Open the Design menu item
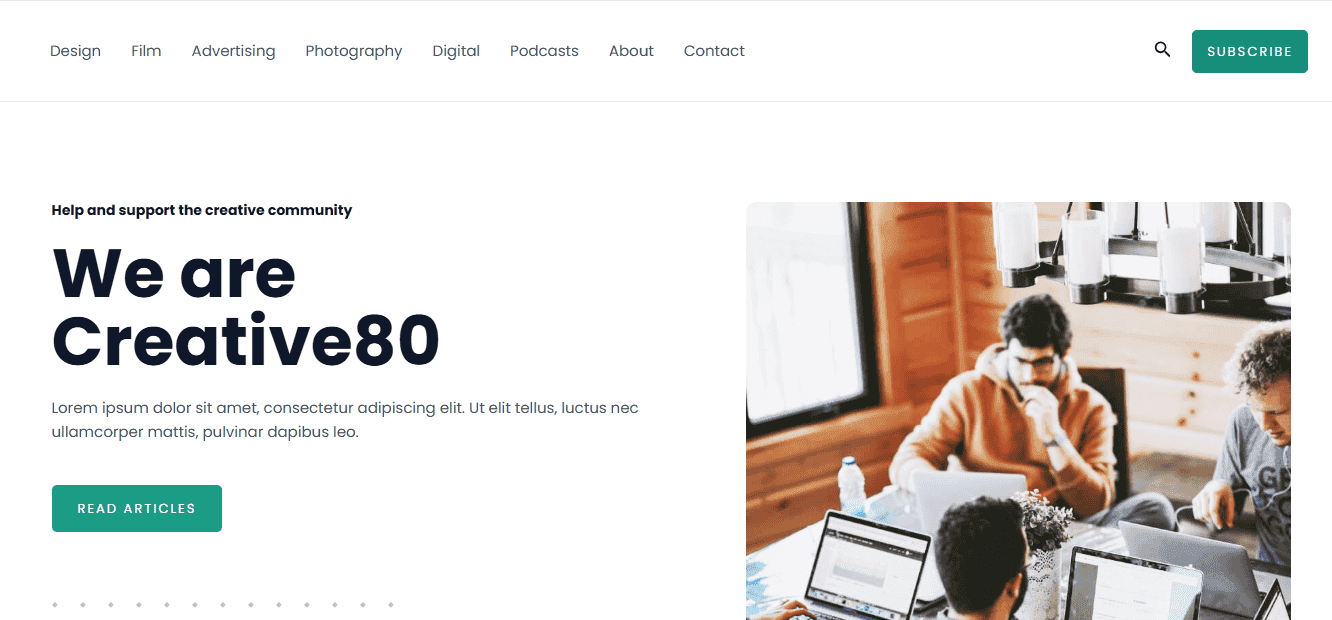Screen dimensions: 1332x620 [75, 51]
